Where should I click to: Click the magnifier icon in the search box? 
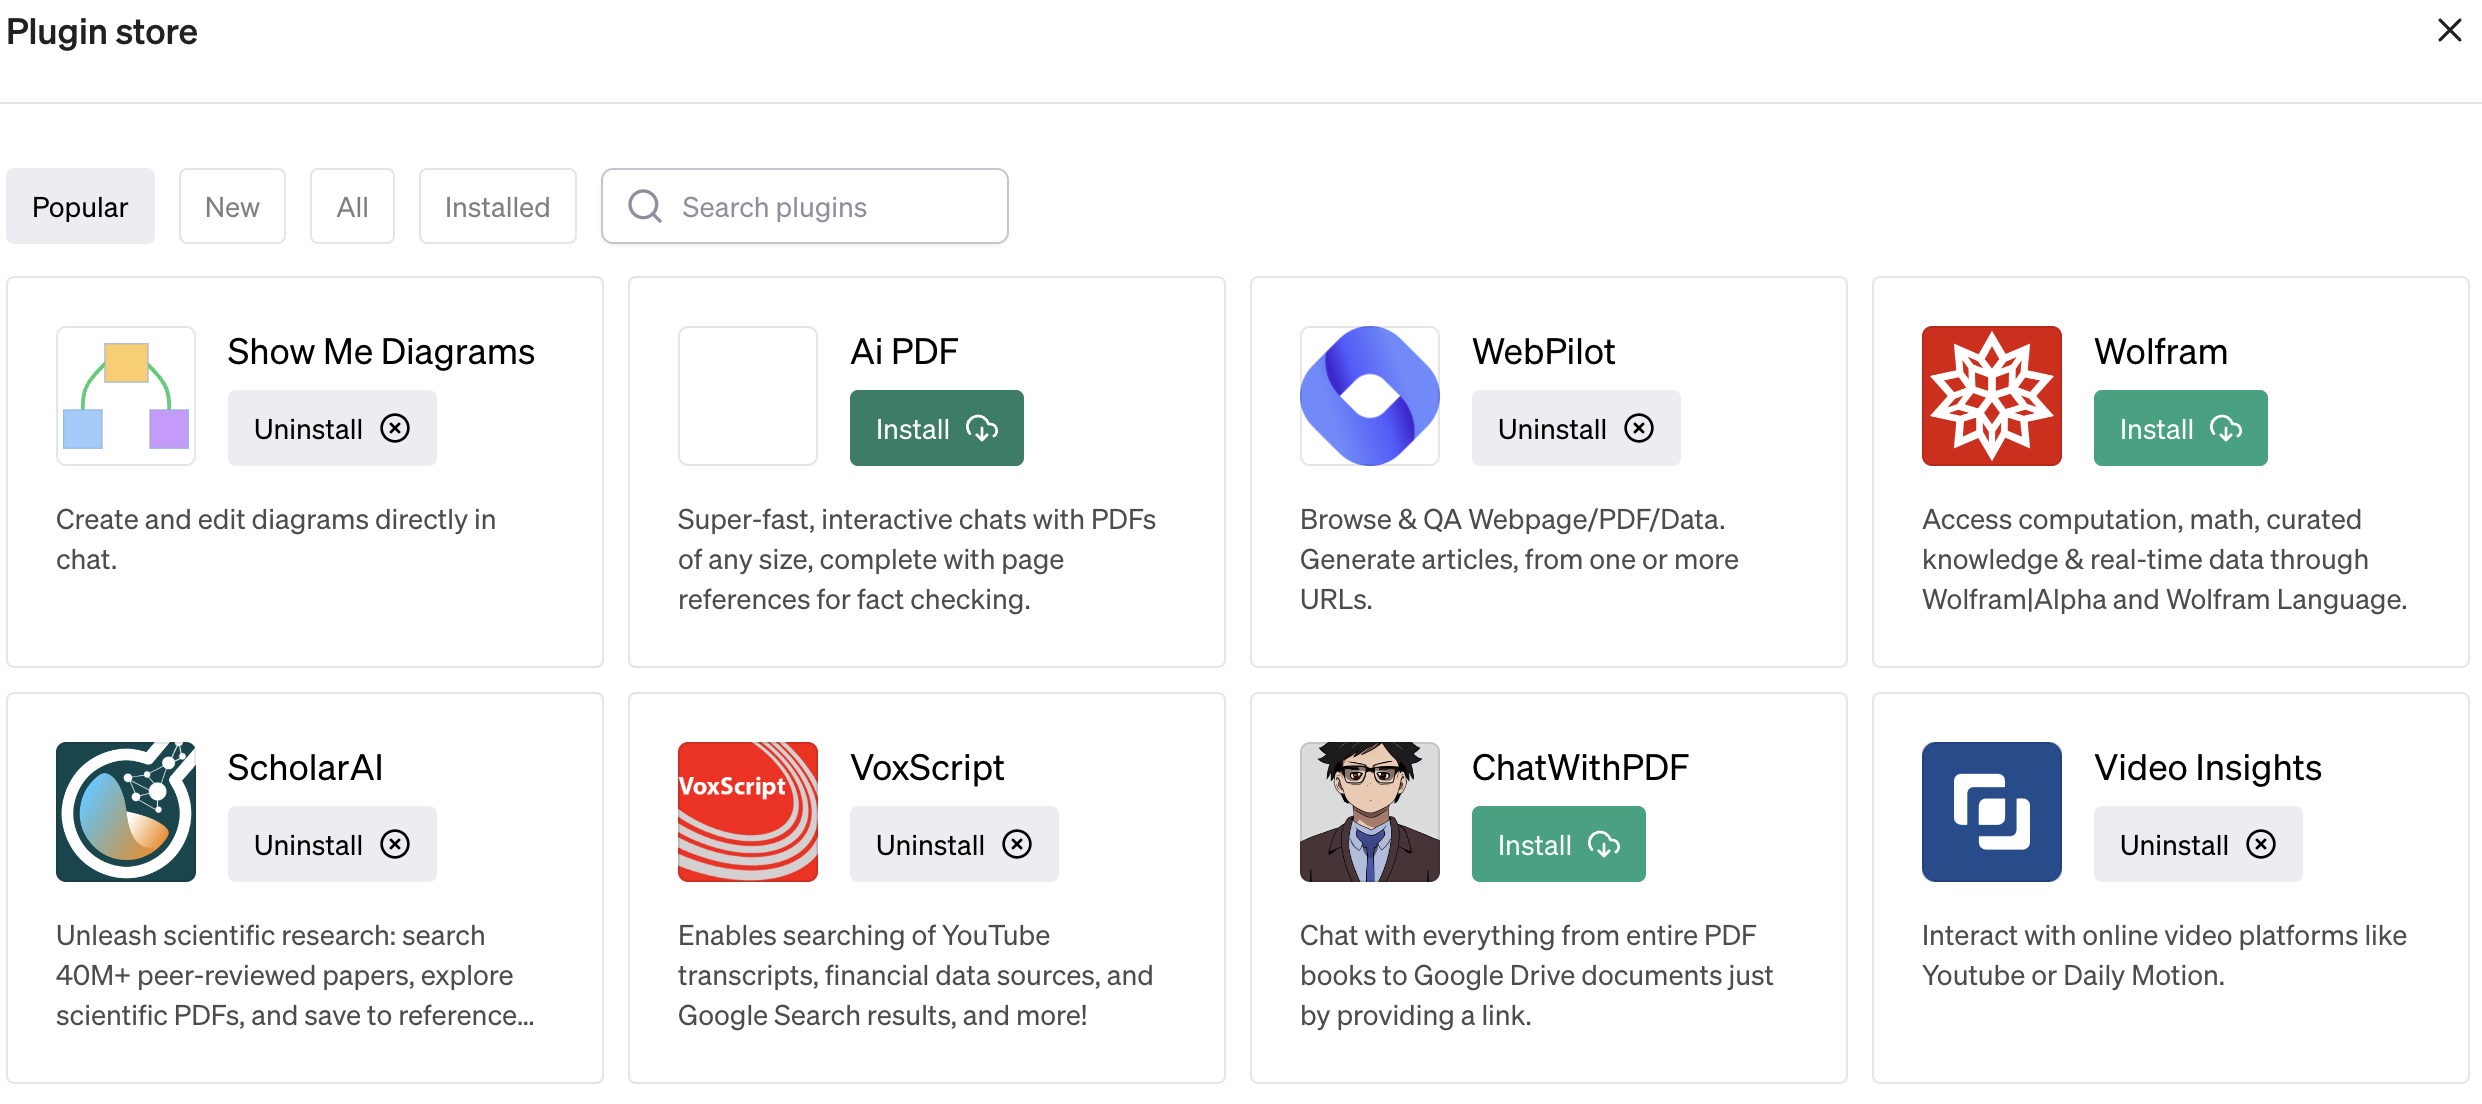pyautogui.click(x=645, y=207)
